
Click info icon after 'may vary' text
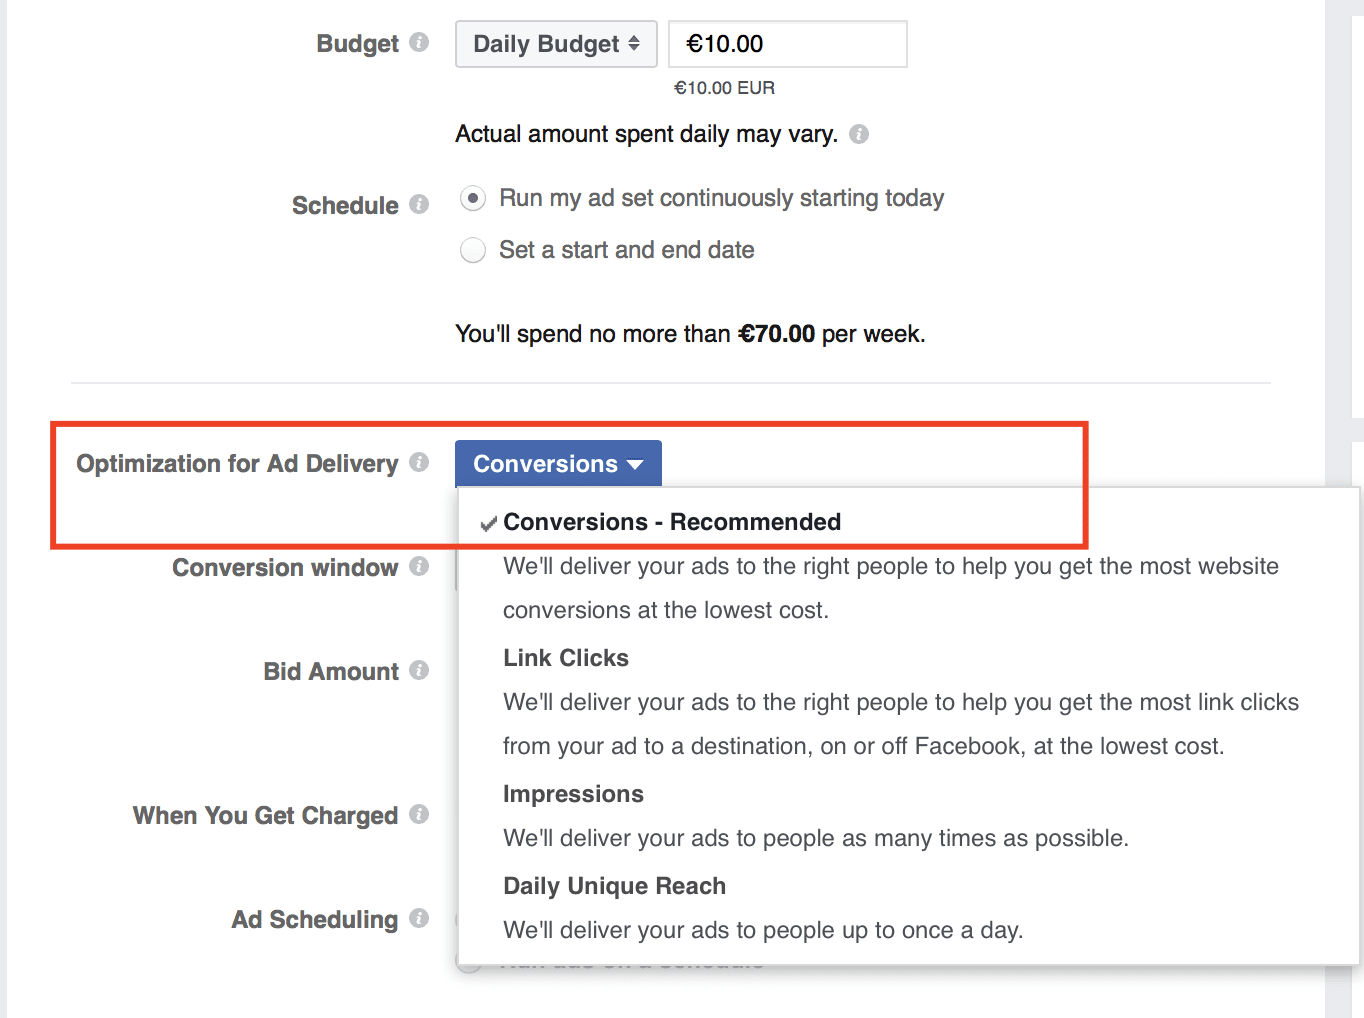tap(859, 134)
